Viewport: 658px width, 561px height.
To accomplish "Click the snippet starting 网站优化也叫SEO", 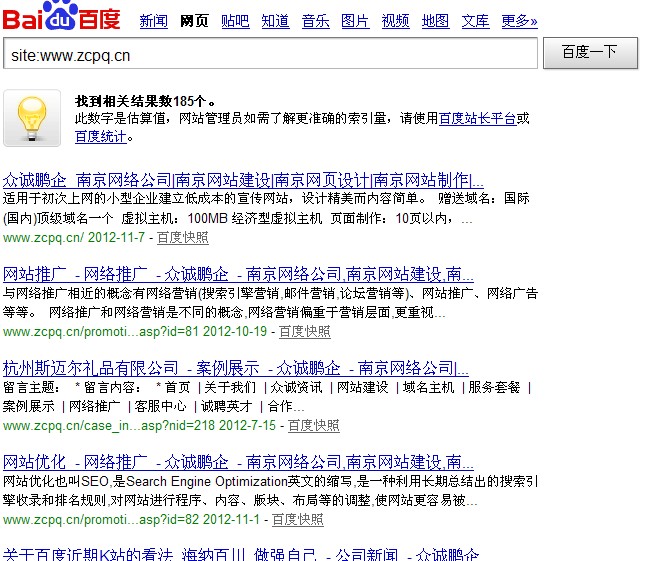I will (x=270, y=491).
